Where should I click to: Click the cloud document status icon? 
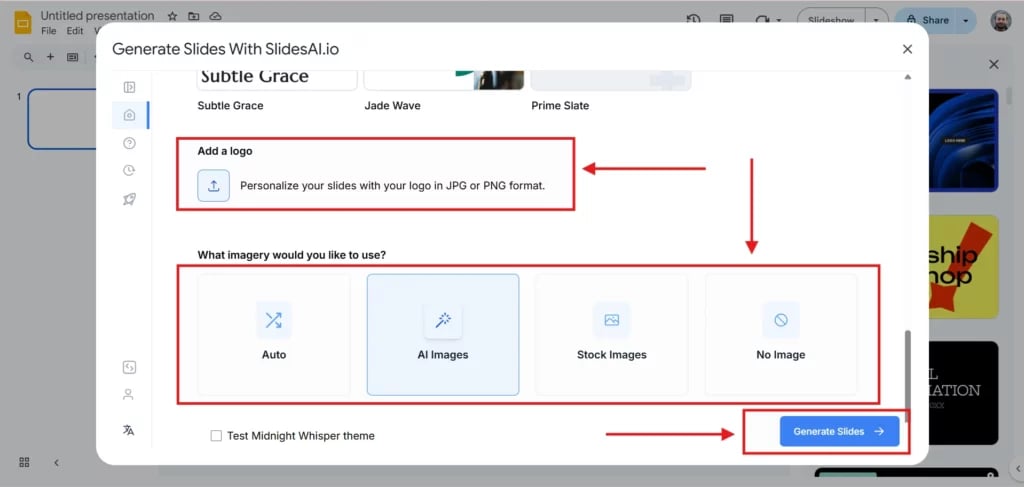click(216, 16)
